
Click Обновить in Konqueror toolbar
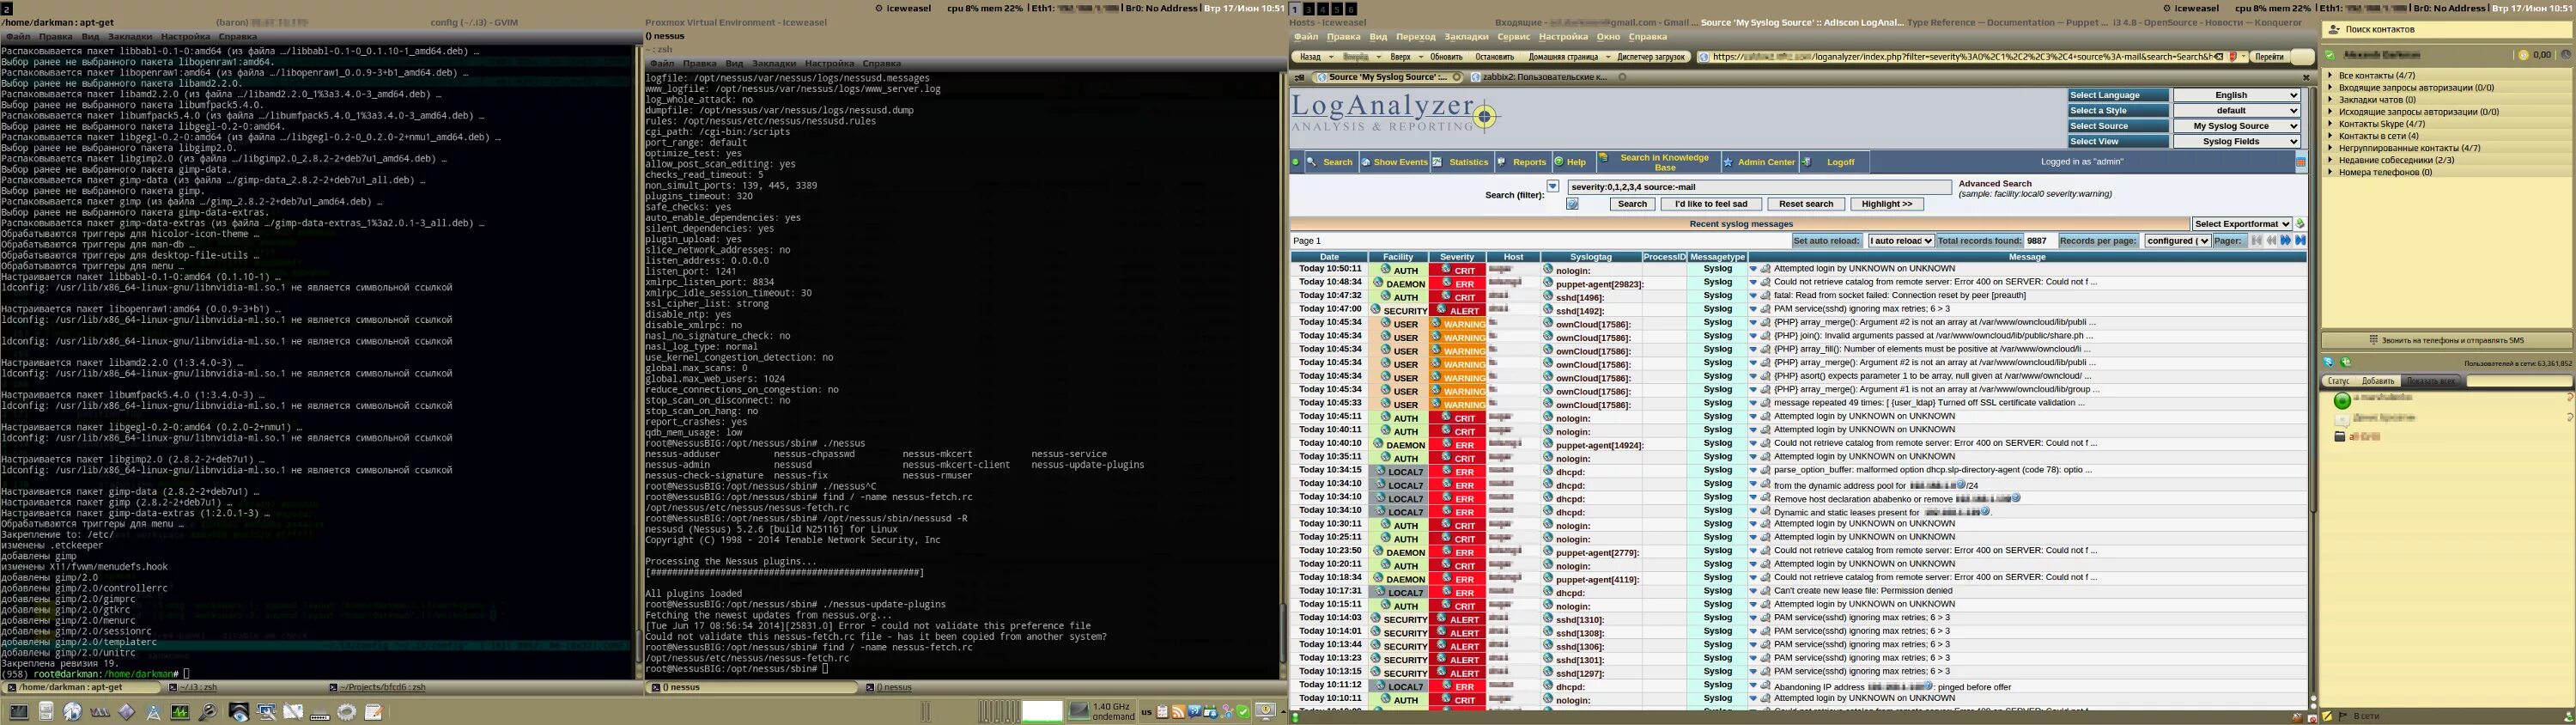[1446, 57]
